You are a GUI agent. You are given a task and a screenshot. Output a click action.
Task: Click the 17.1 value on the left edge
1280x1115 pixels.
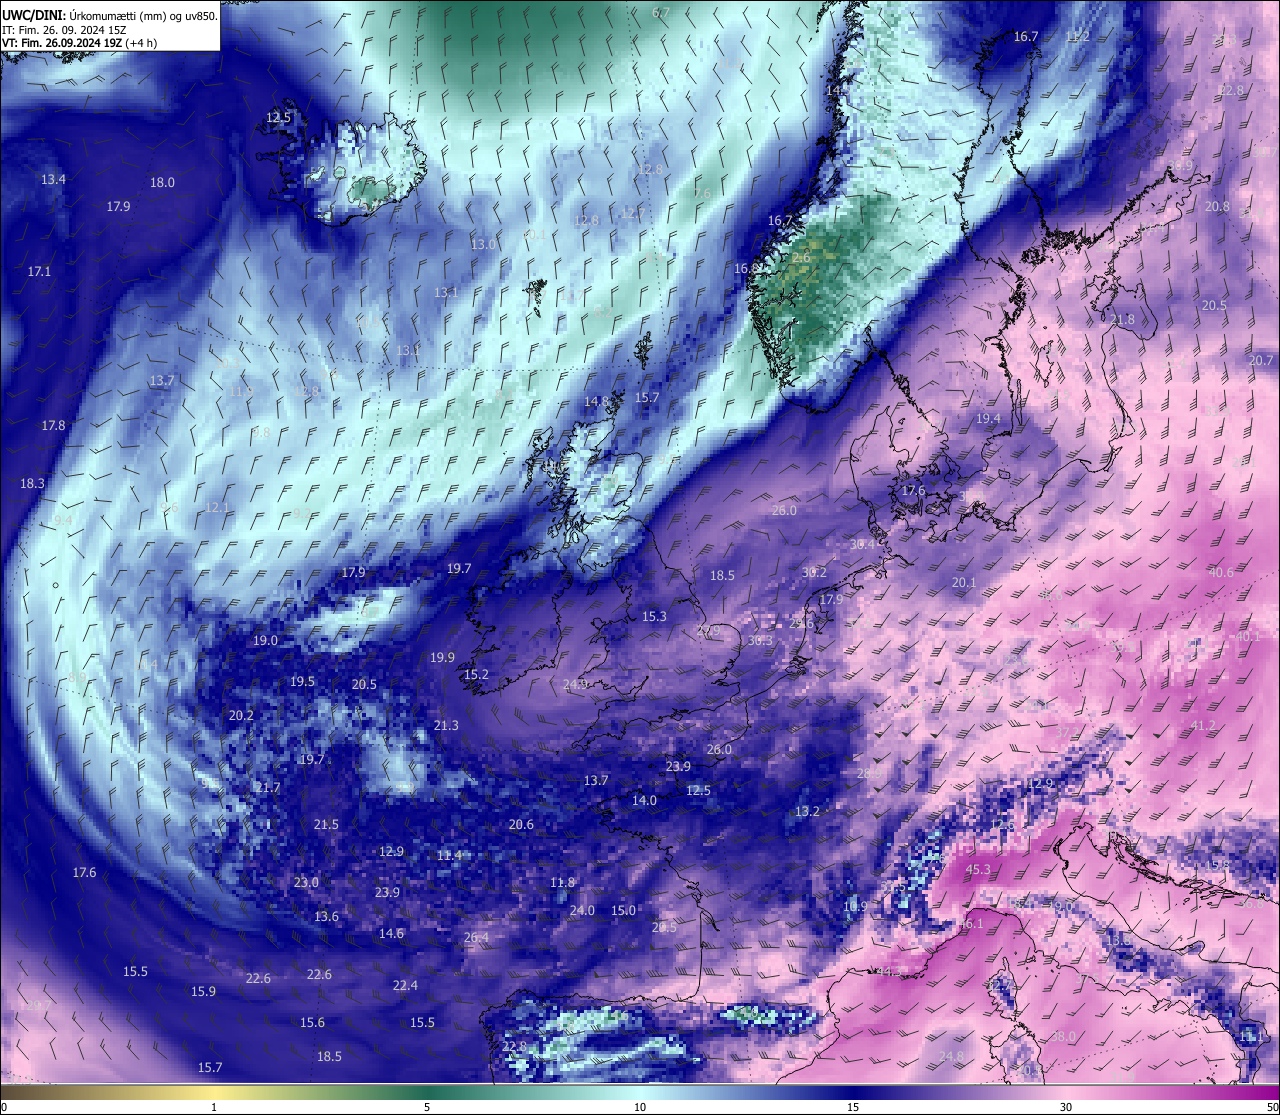pos(39,272)
